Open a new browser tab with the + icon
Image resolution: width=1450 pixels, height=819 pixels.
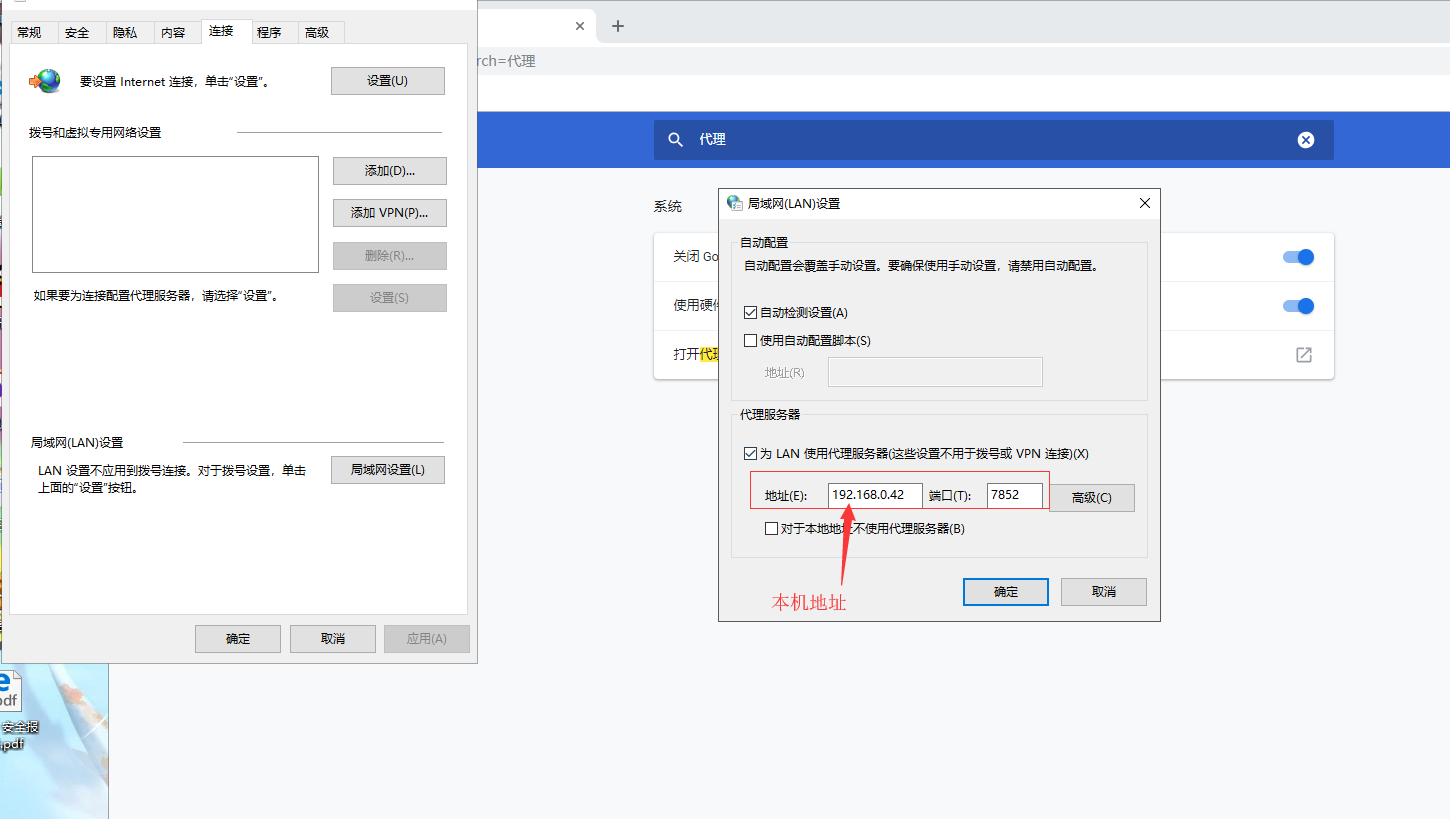tap(618, 25)
